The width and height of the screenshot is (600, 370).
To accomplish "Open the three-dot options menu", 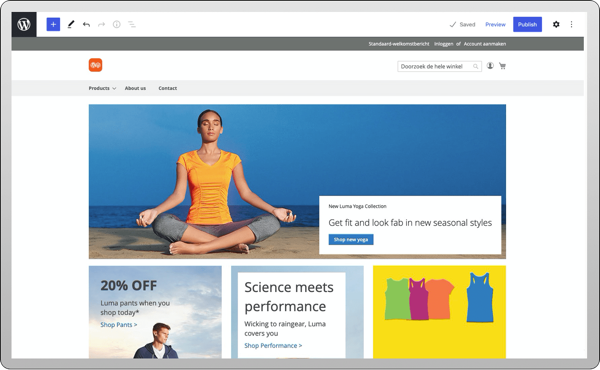I will point(571,24).
